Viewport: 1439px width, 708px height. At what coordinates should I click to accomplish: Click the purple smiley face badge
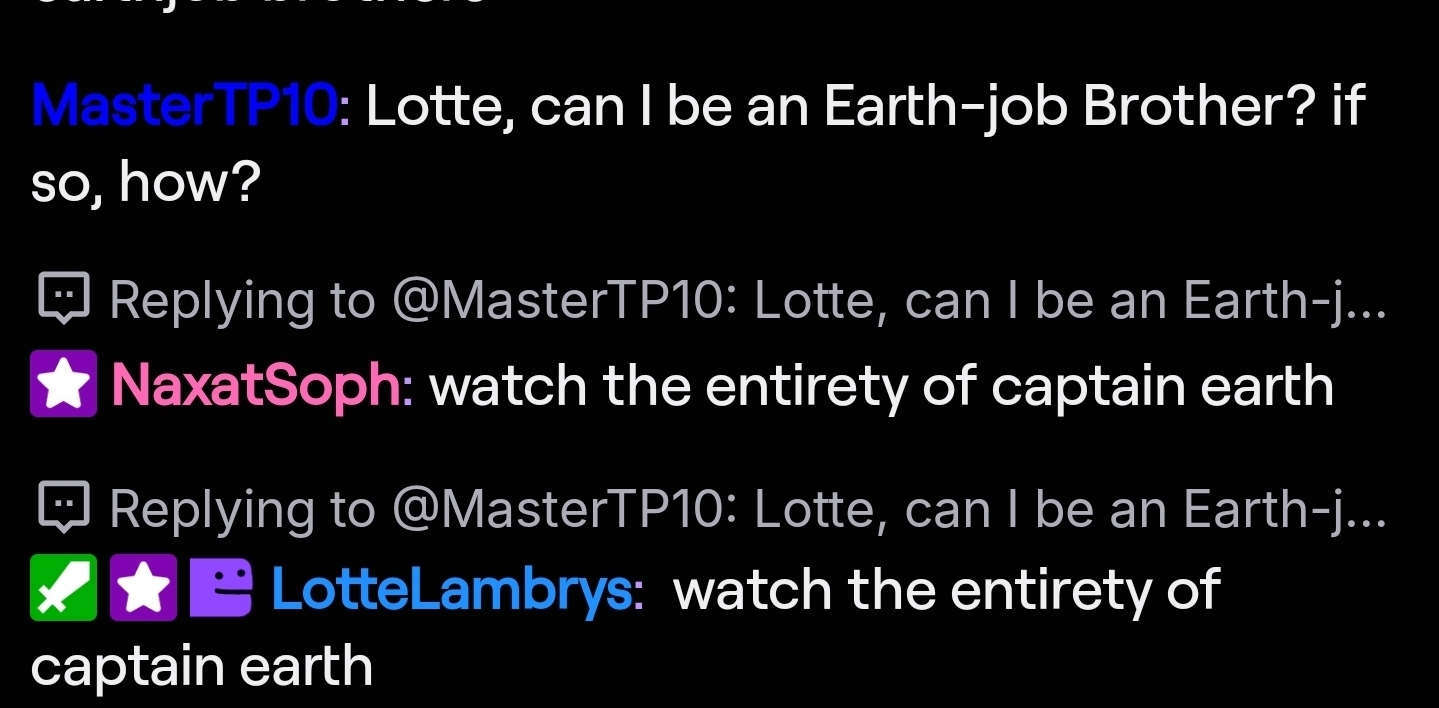[222, 589]
